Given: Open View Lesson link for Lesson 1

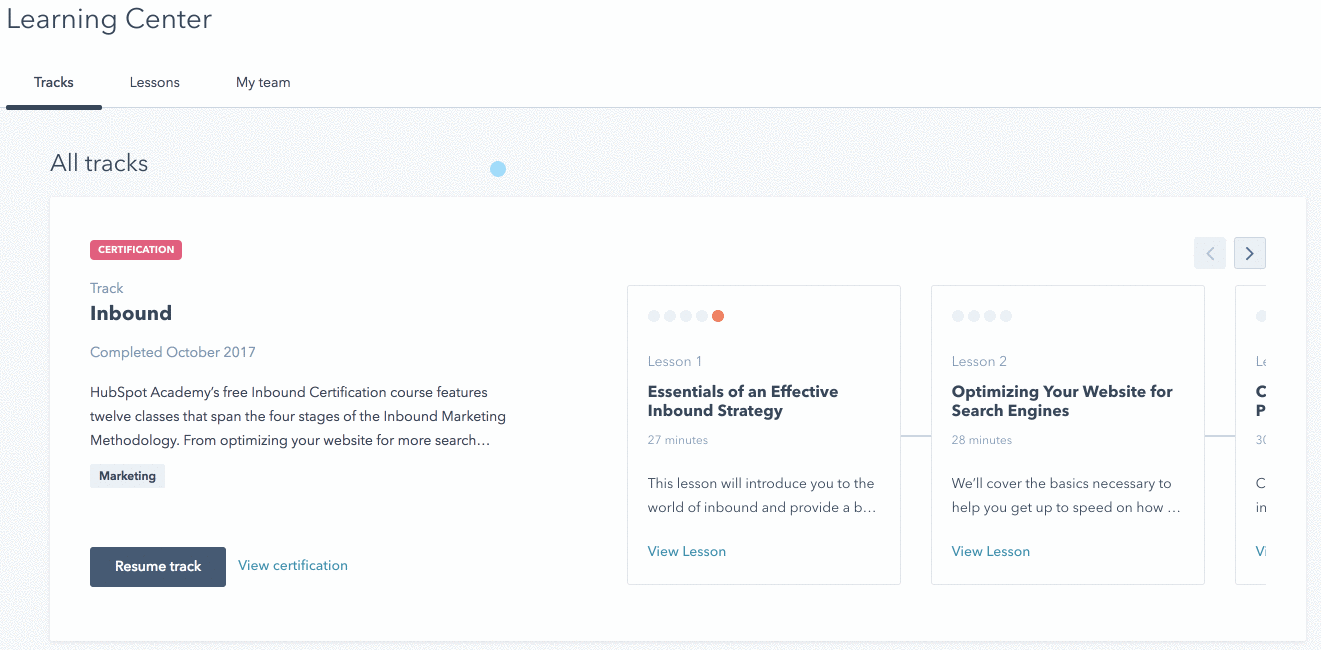Looking at the screenshot, I should [687, 551].
